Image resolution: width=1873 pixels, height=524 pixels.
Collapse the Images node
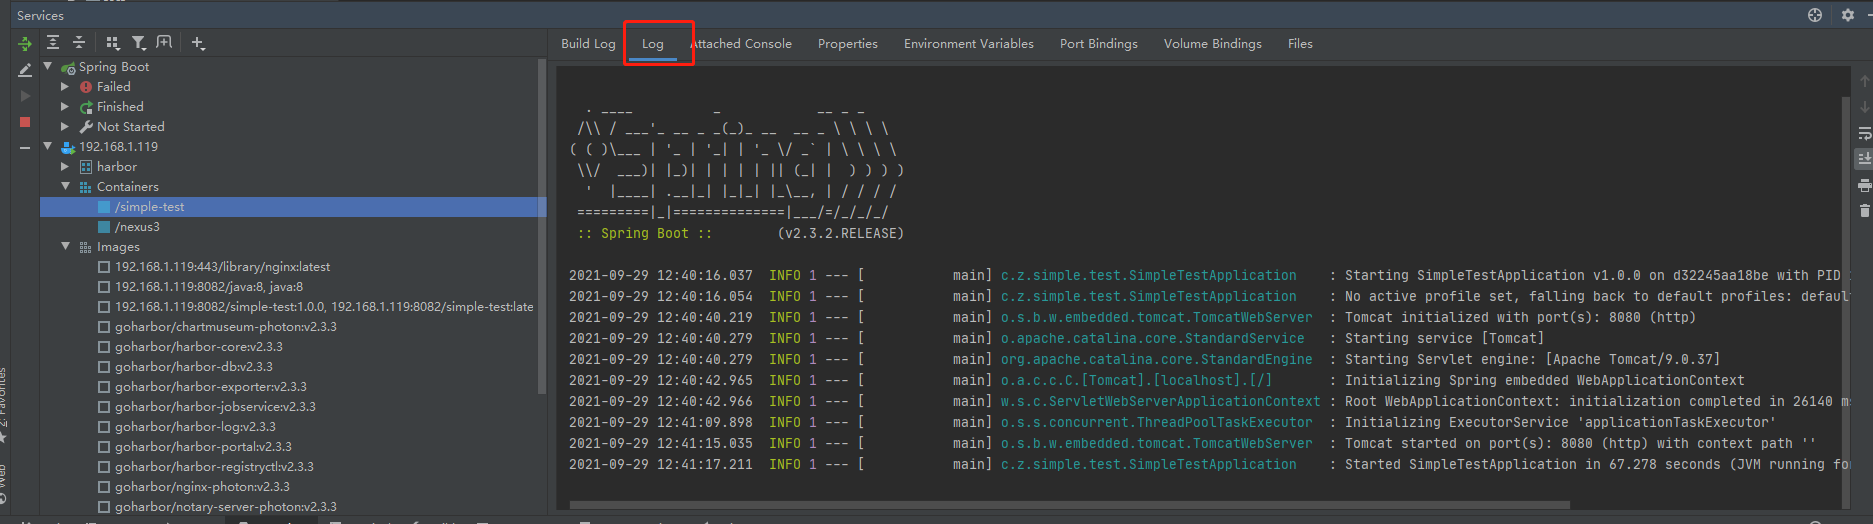pos(65,246)
